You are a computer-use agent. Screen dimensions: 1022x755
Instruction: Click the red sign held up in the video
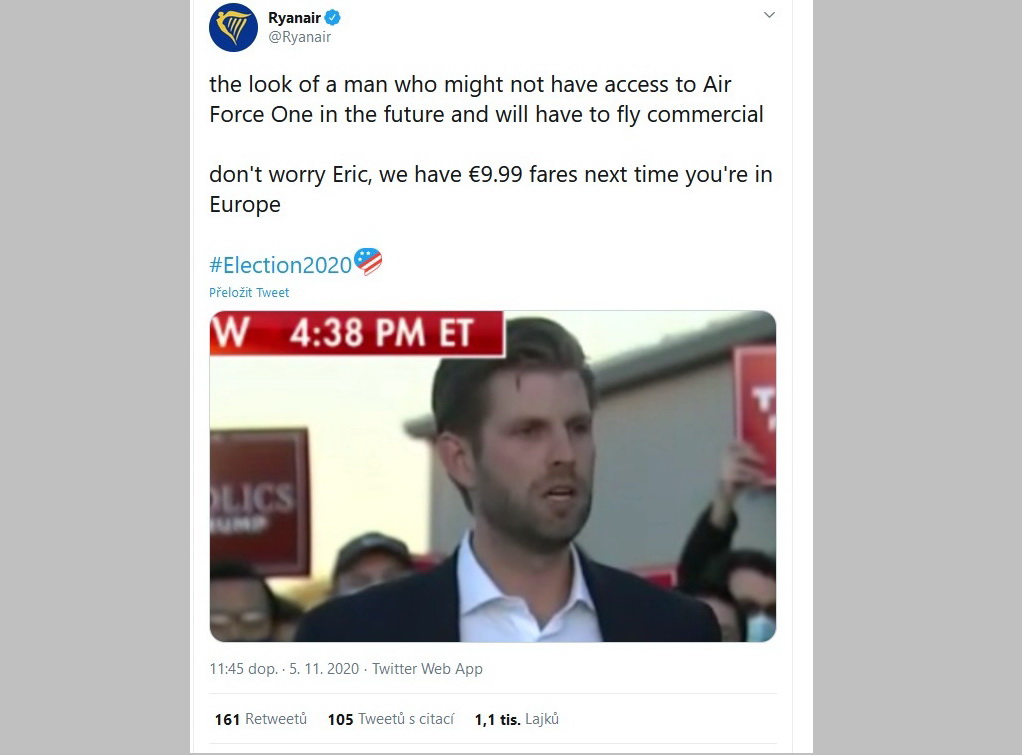tap(755, 411)
